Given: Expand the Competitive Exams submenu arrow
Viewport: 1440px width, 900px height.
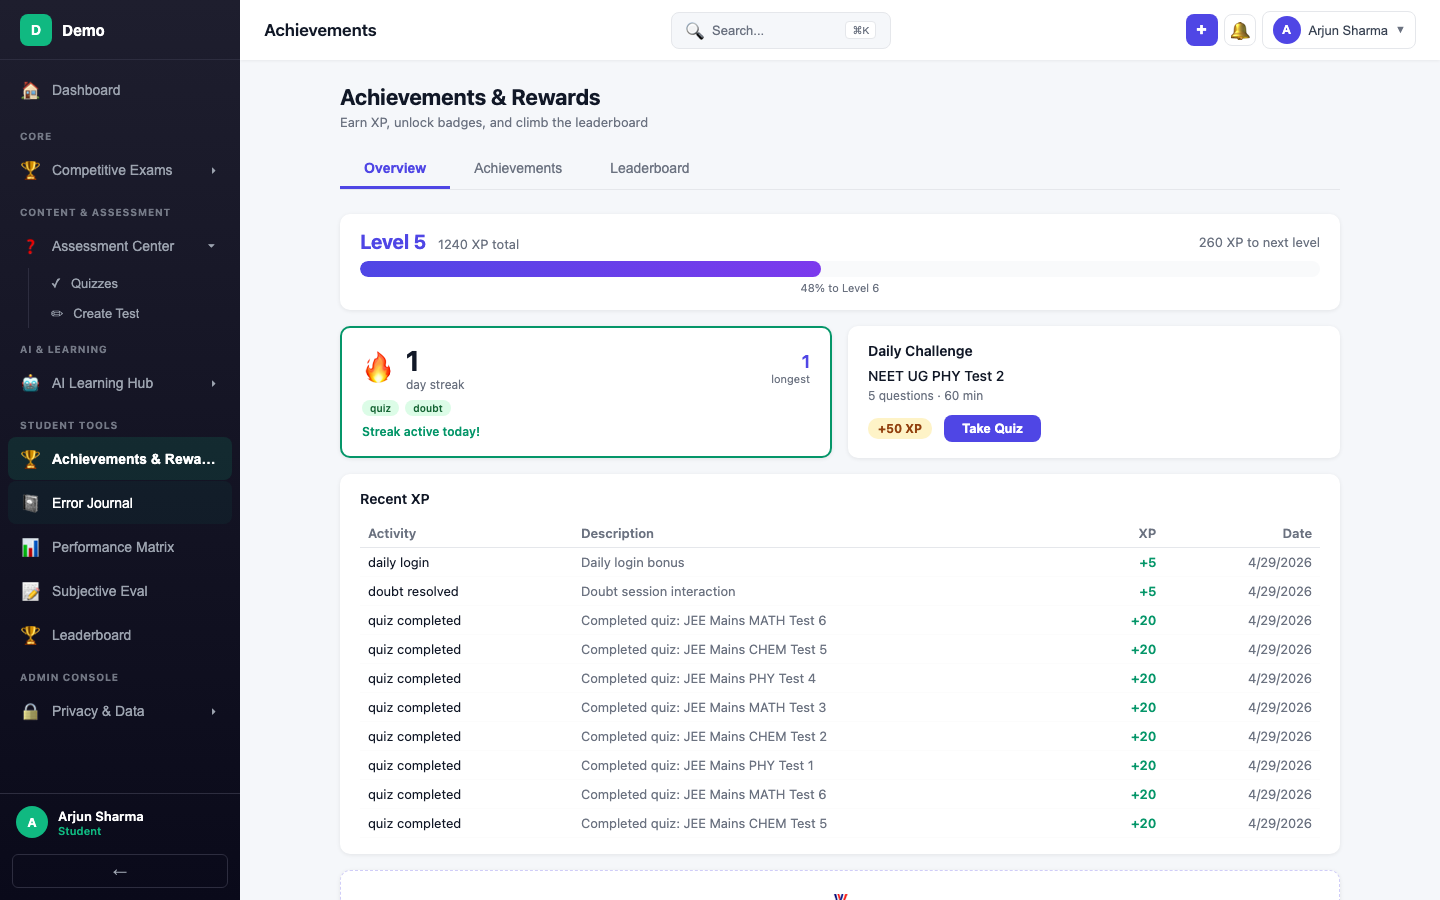Looking at the screenshot, I should (x=213, y=171).
